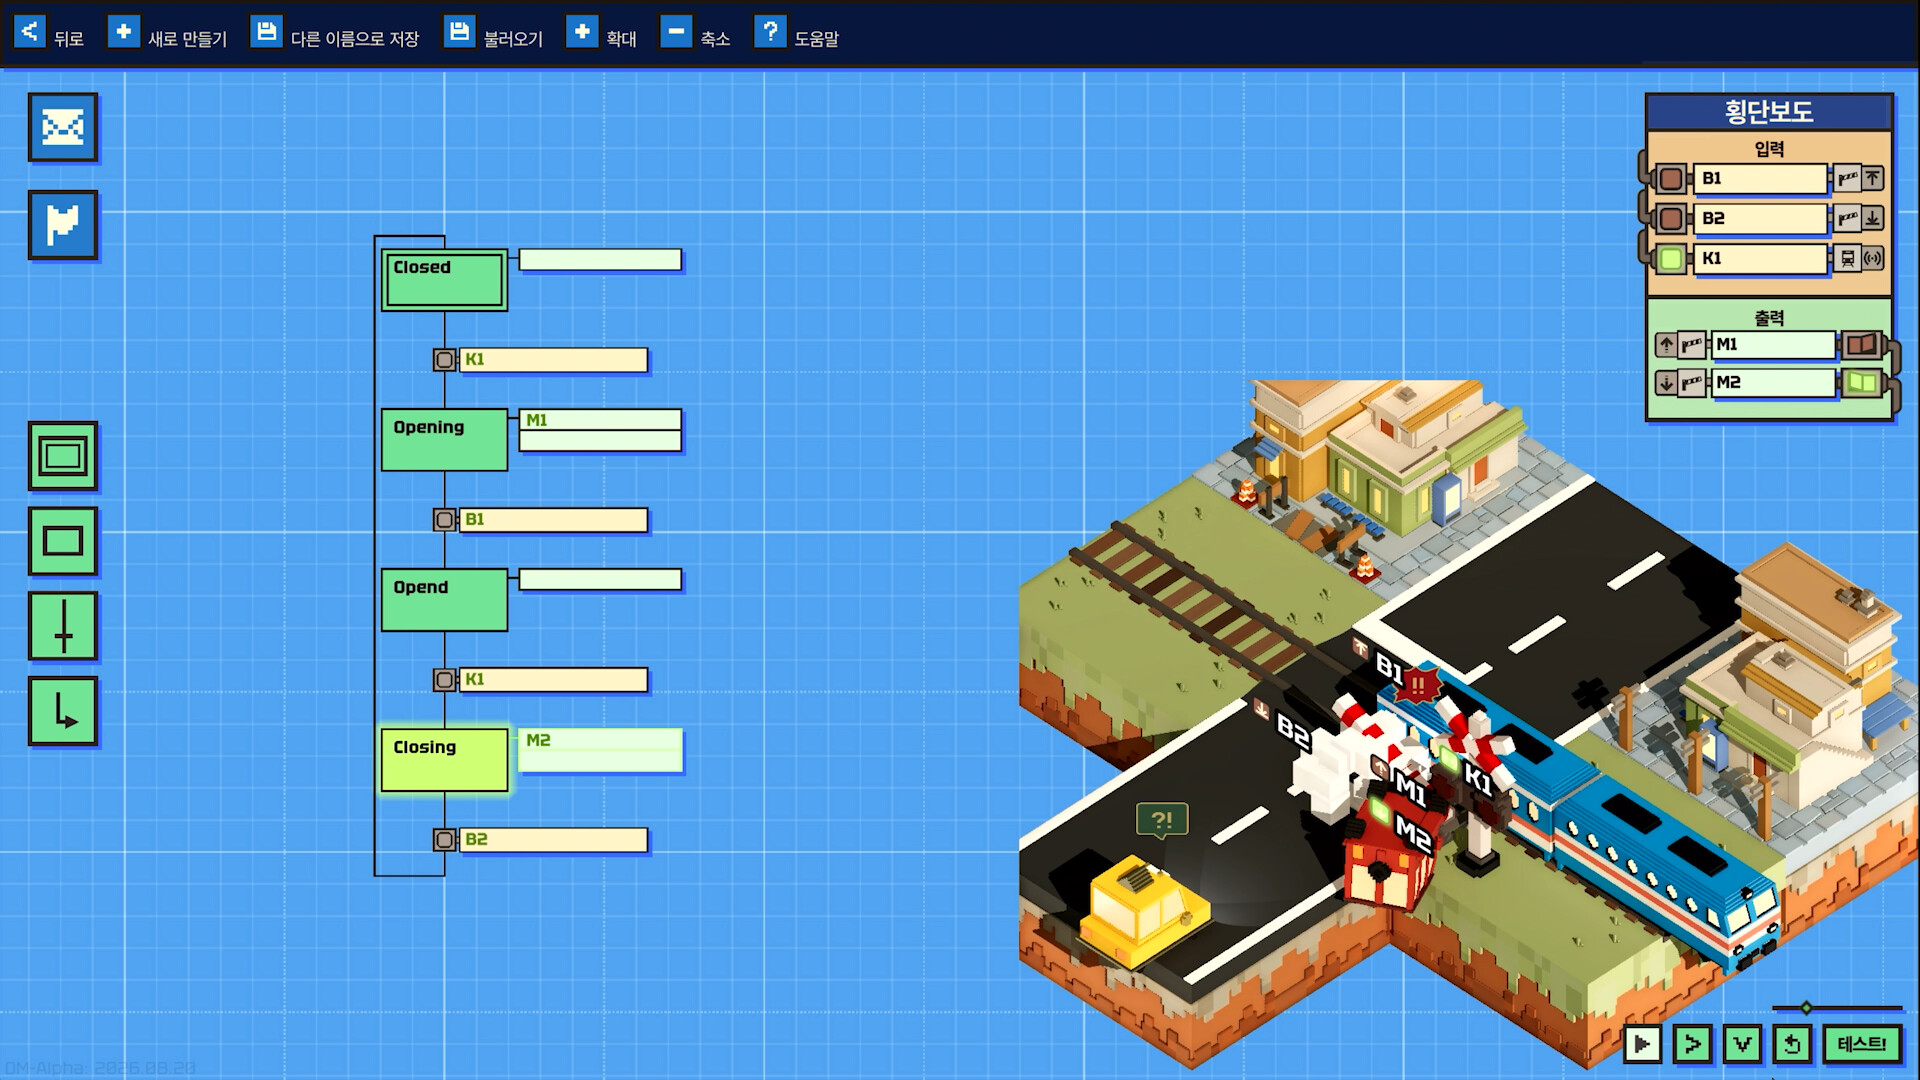The image size is (1920, 1080).
Task: Select the transition line tool
Action: (x=63, y=626)
